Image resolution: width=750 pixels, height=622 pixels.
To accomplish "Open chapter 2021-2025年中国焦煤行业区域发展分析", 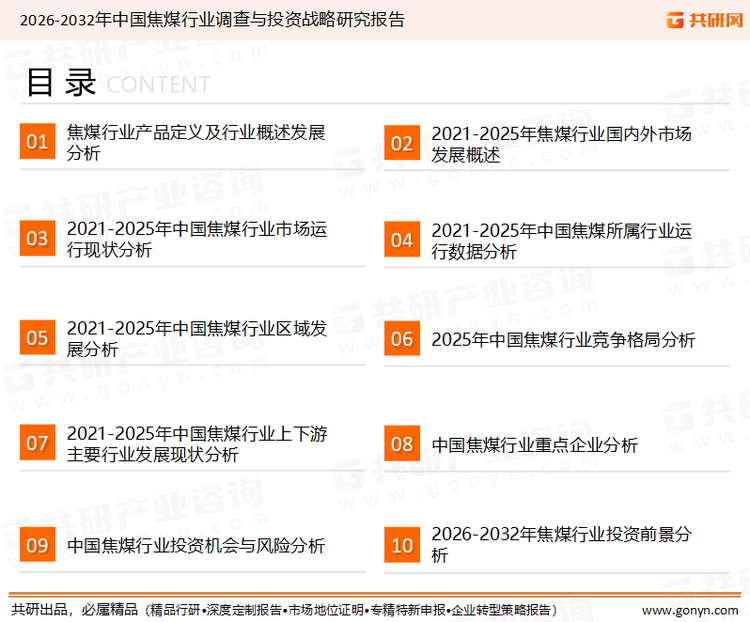I will 197,339.
